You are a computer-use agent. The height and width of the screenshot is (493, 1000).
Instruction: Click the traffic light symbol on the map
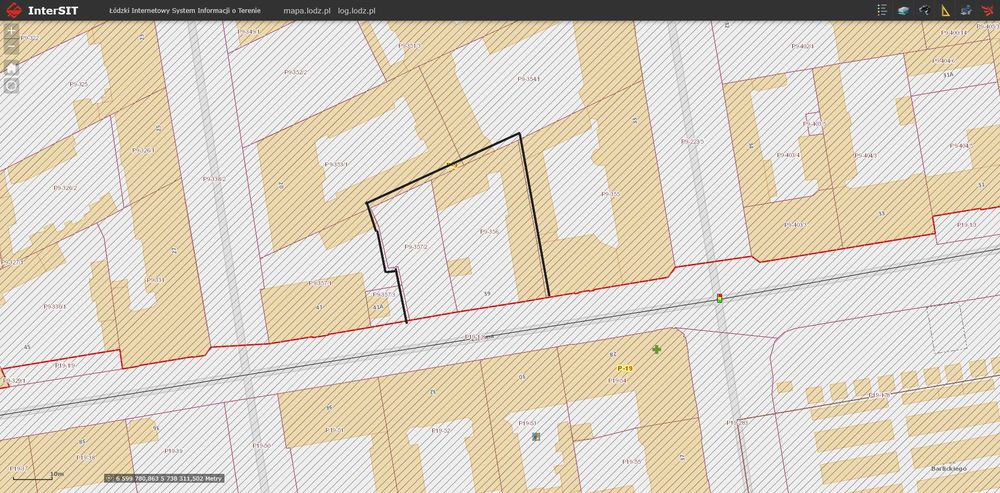(719, 298)
